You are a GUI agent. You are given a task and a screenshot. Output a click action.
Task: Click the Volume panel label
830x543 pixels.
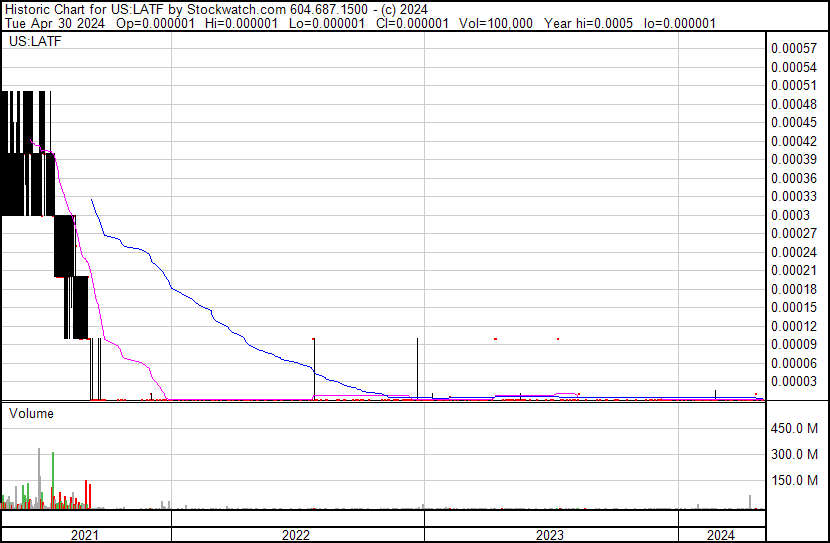point(31,413)
